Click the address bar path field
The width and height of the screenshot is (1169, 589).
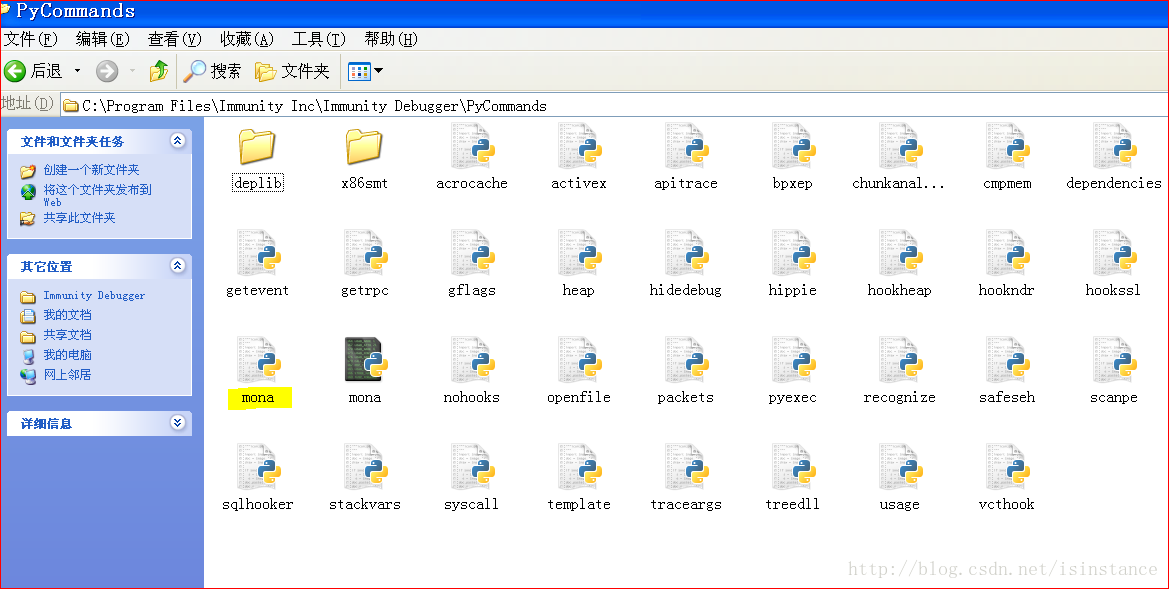coord(614,106)
